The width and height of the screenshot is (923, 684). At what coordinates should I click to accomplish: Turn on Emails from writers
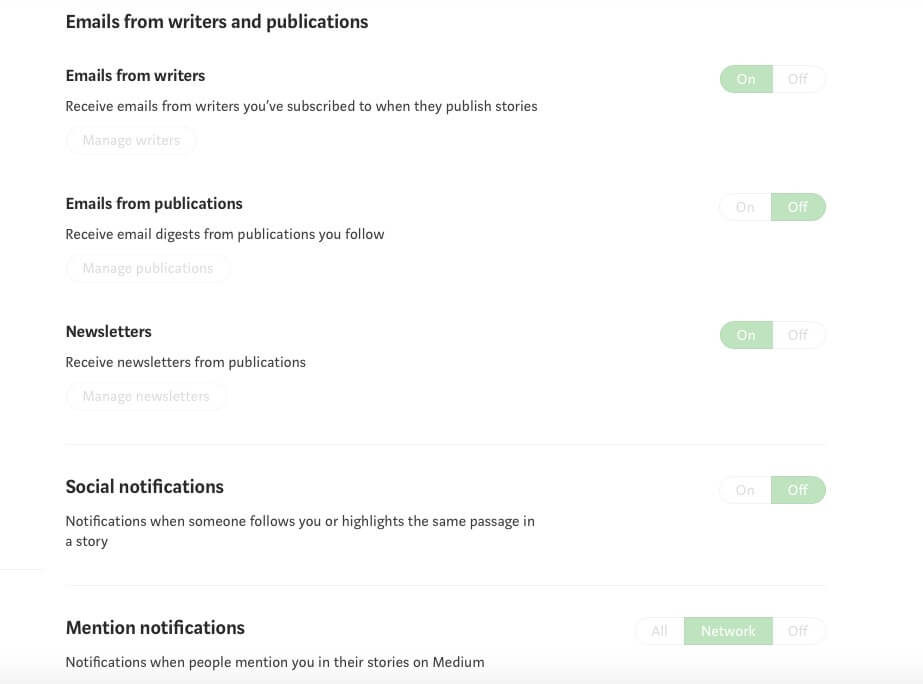[746, 79]
